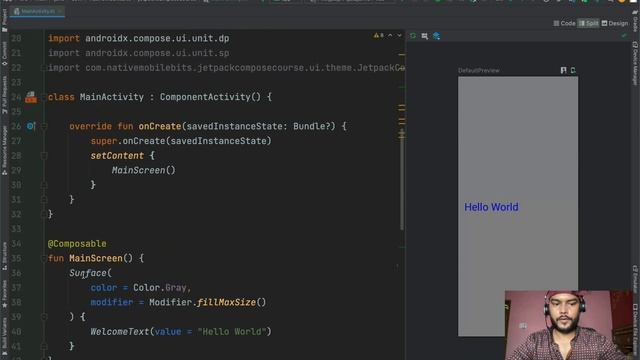Click the second icon in preview toolbar
The width and height of the screenshot is (640, 360).
click(424, 36)
